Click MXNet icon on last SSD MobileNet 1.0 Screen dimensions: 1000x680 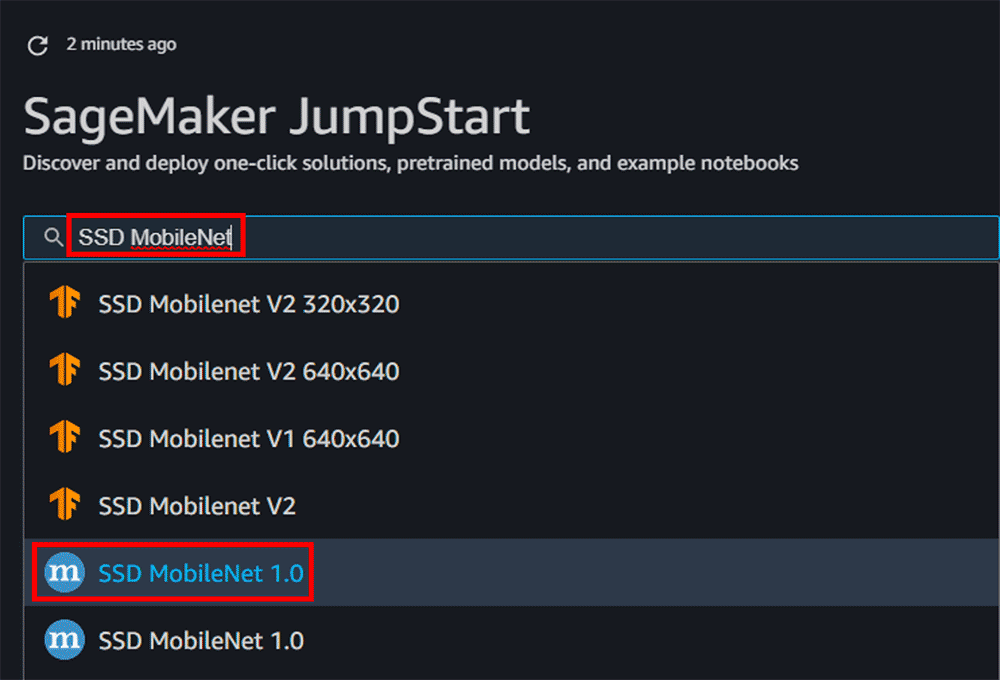(64, 640)
